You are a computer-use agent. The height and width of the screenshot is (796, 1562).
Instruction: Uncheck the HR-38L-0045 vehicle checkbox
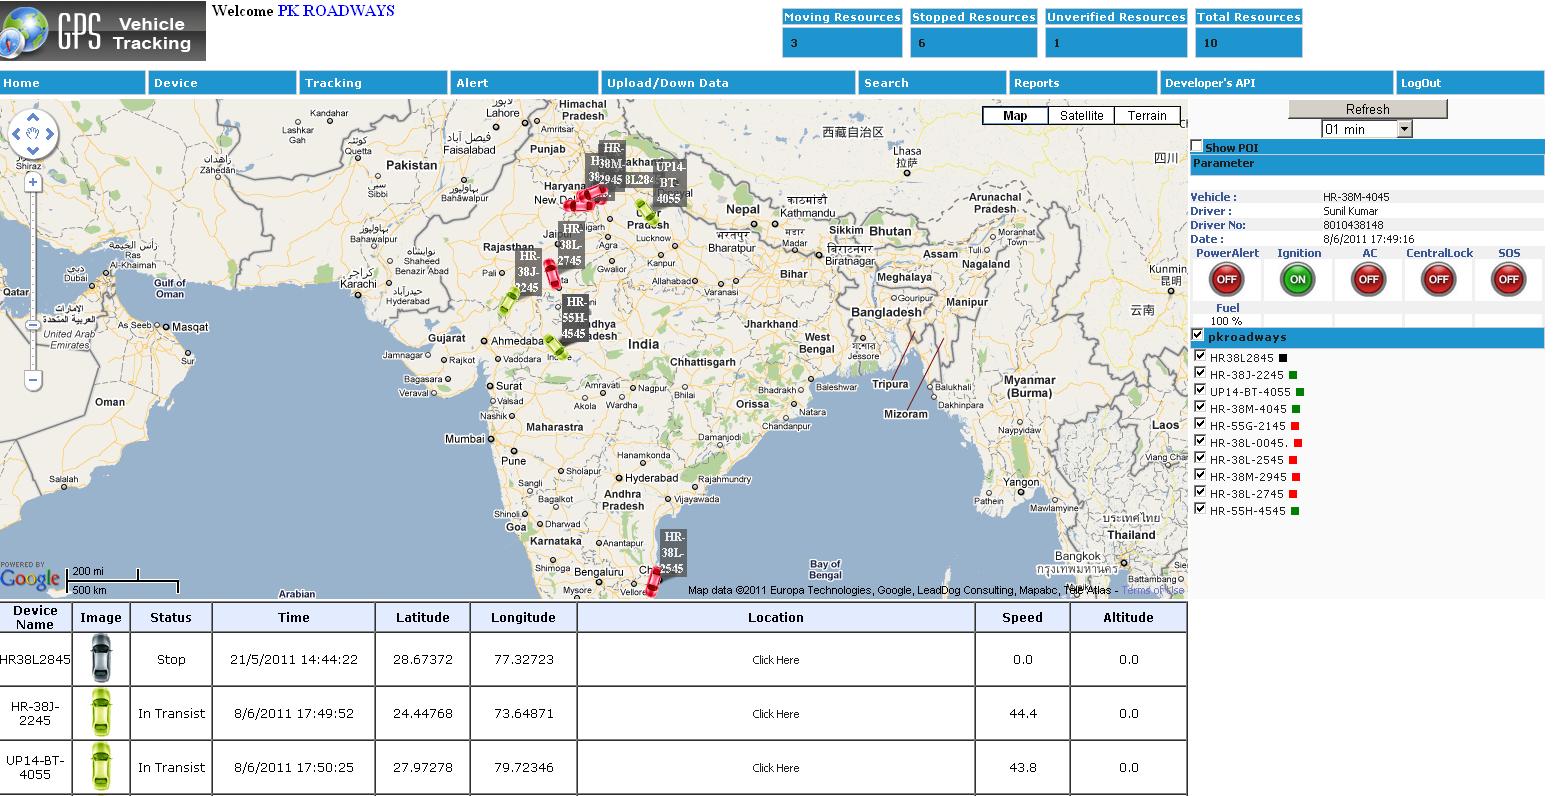click(1200, 441)
